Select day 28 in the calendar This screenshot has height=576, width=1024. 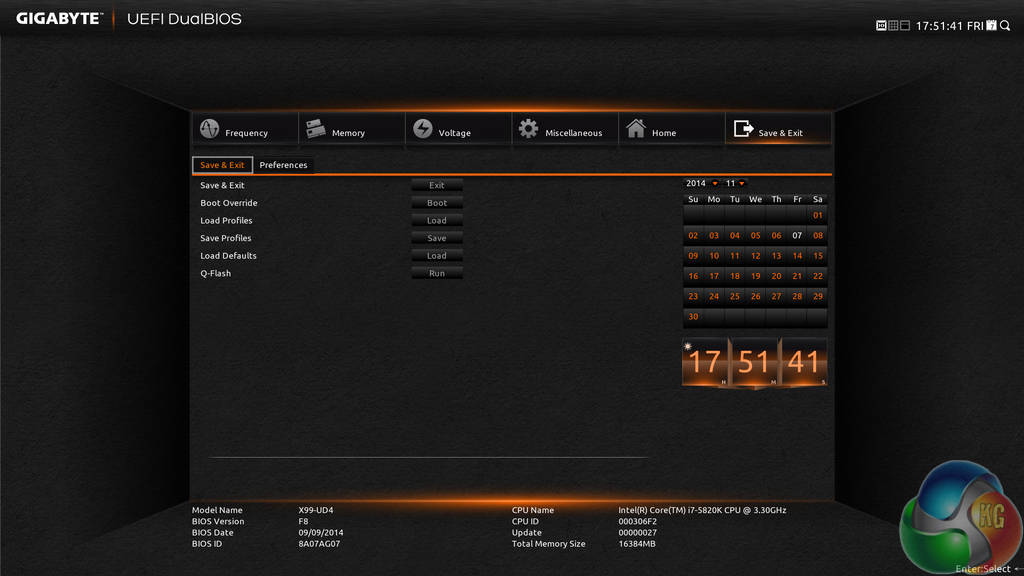click(797, 296)
